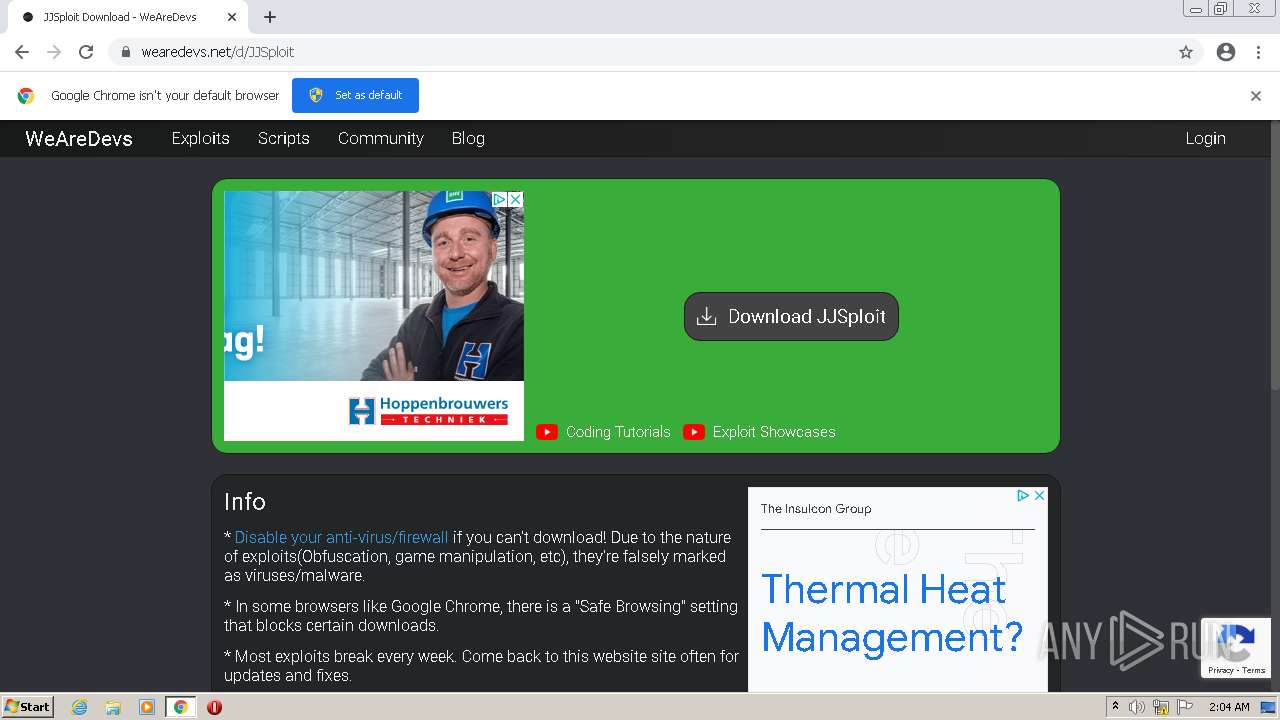Click the Hoppenbrouwers Techniek ad image
The height and width of the screenshot is (720, 1280).
click(374, 315)
